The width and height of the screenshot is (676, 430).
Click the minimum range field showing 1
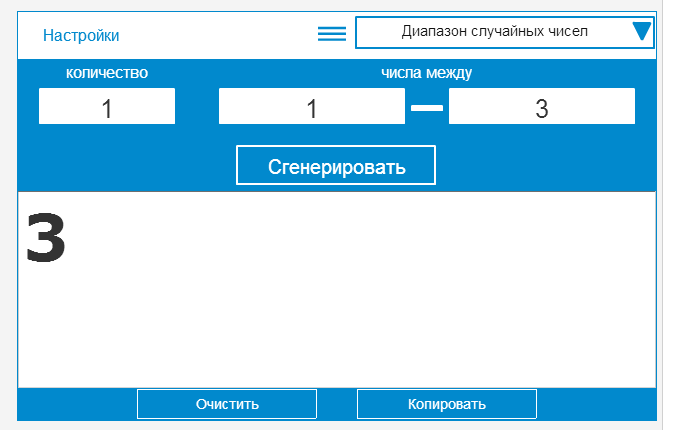(x=311, y=107)
